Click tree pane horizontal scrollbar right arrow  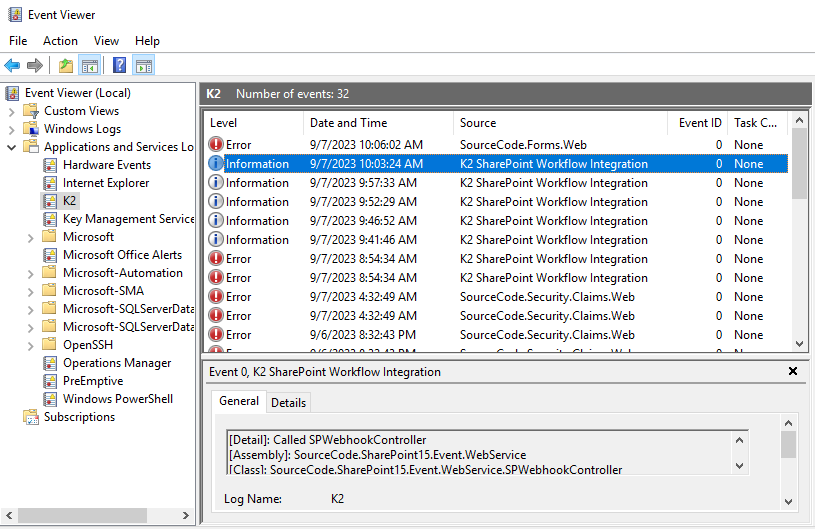click(186, 515)
